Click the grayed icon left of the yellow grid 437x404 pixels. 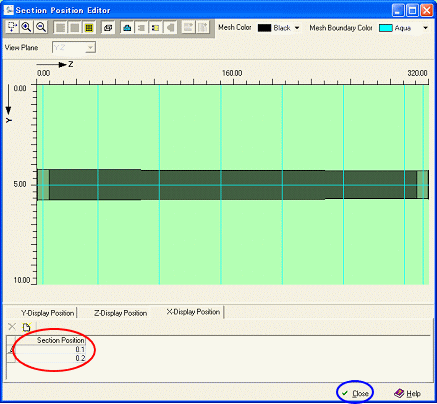(x=75, y=28)
